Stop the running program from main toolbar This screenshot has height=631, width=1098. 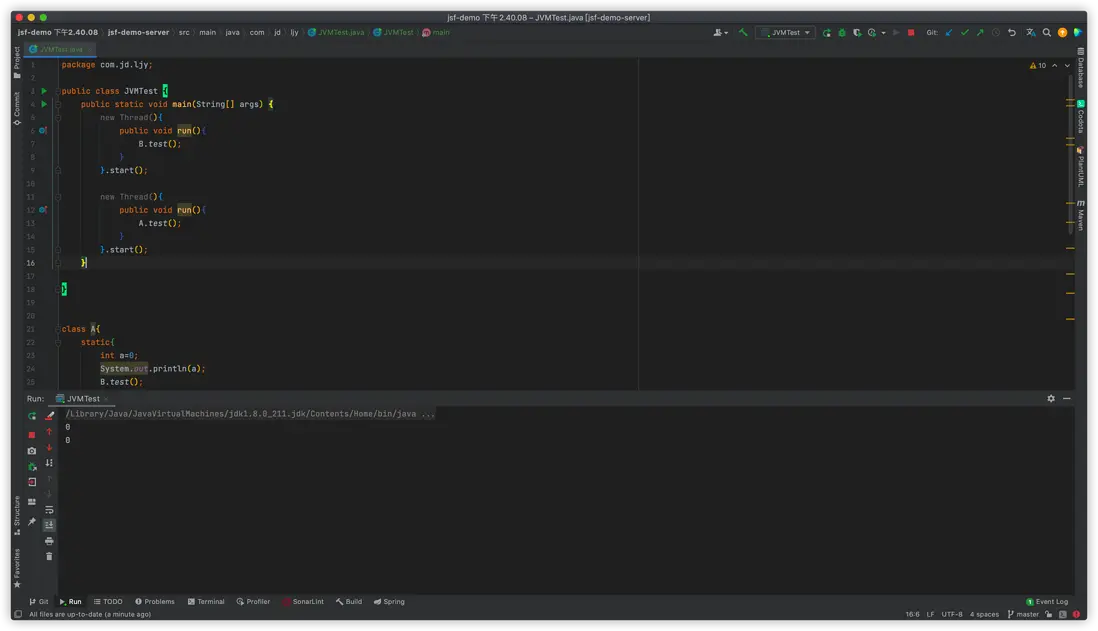pyautogui.click(x=911, y=32)
